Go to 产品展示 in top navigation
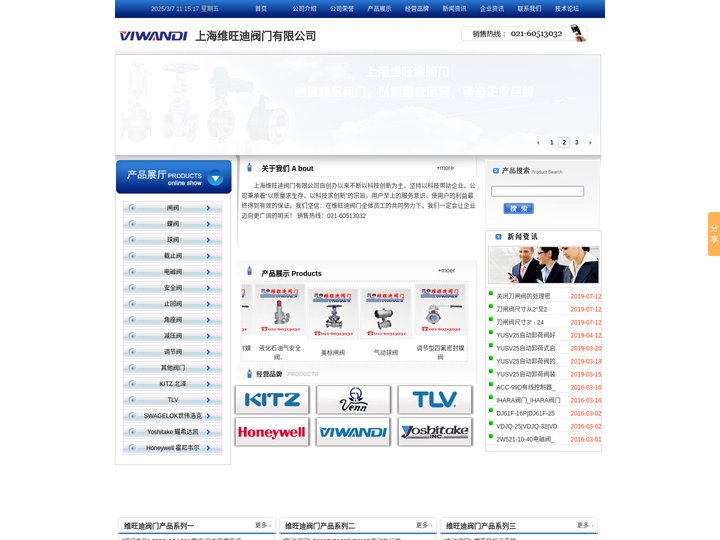720x540 pixels. [379, 8]
